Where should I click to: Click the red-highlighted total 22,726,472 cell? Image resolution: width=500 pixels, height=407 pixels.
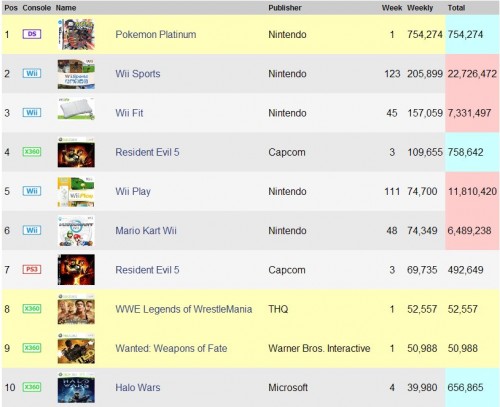point(472,74)
